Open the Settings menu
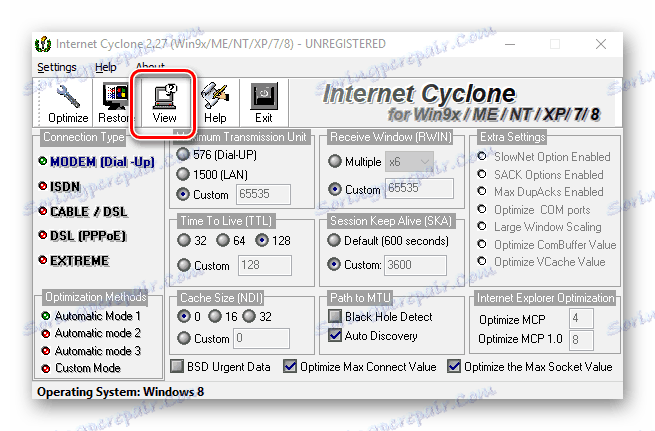Image resolution: width=655 pixels, height=431 pixels. (x=57, y=67)
